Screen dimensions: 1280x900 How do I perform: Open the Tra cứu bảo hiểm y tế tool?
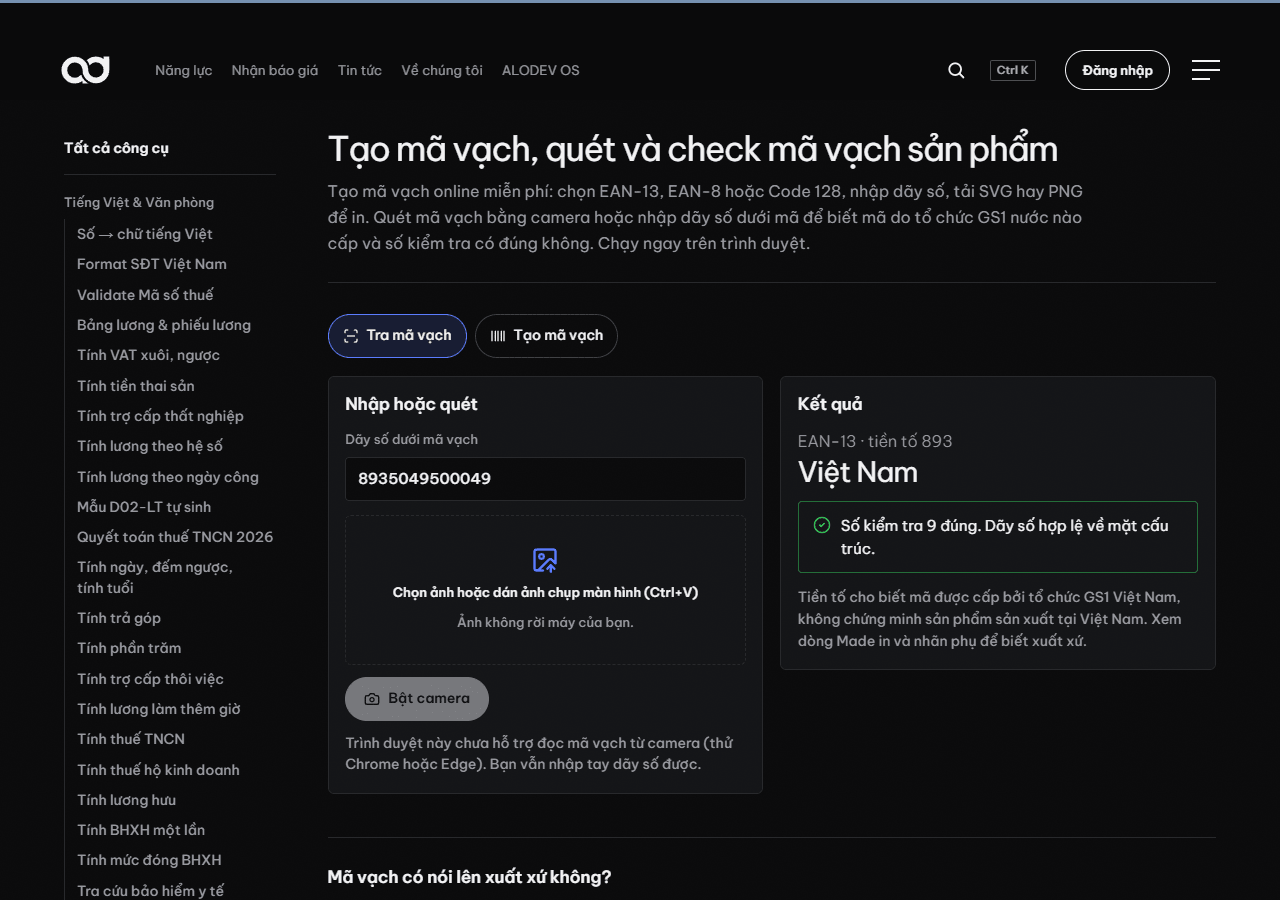(150, 891)
